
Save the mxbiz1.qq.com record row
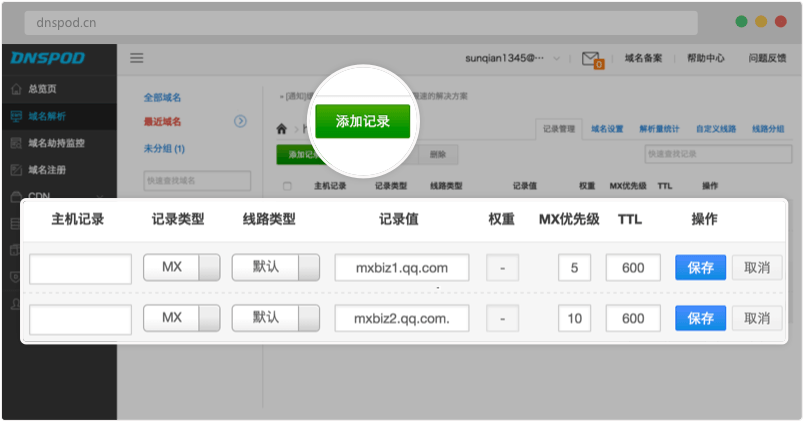700,267
